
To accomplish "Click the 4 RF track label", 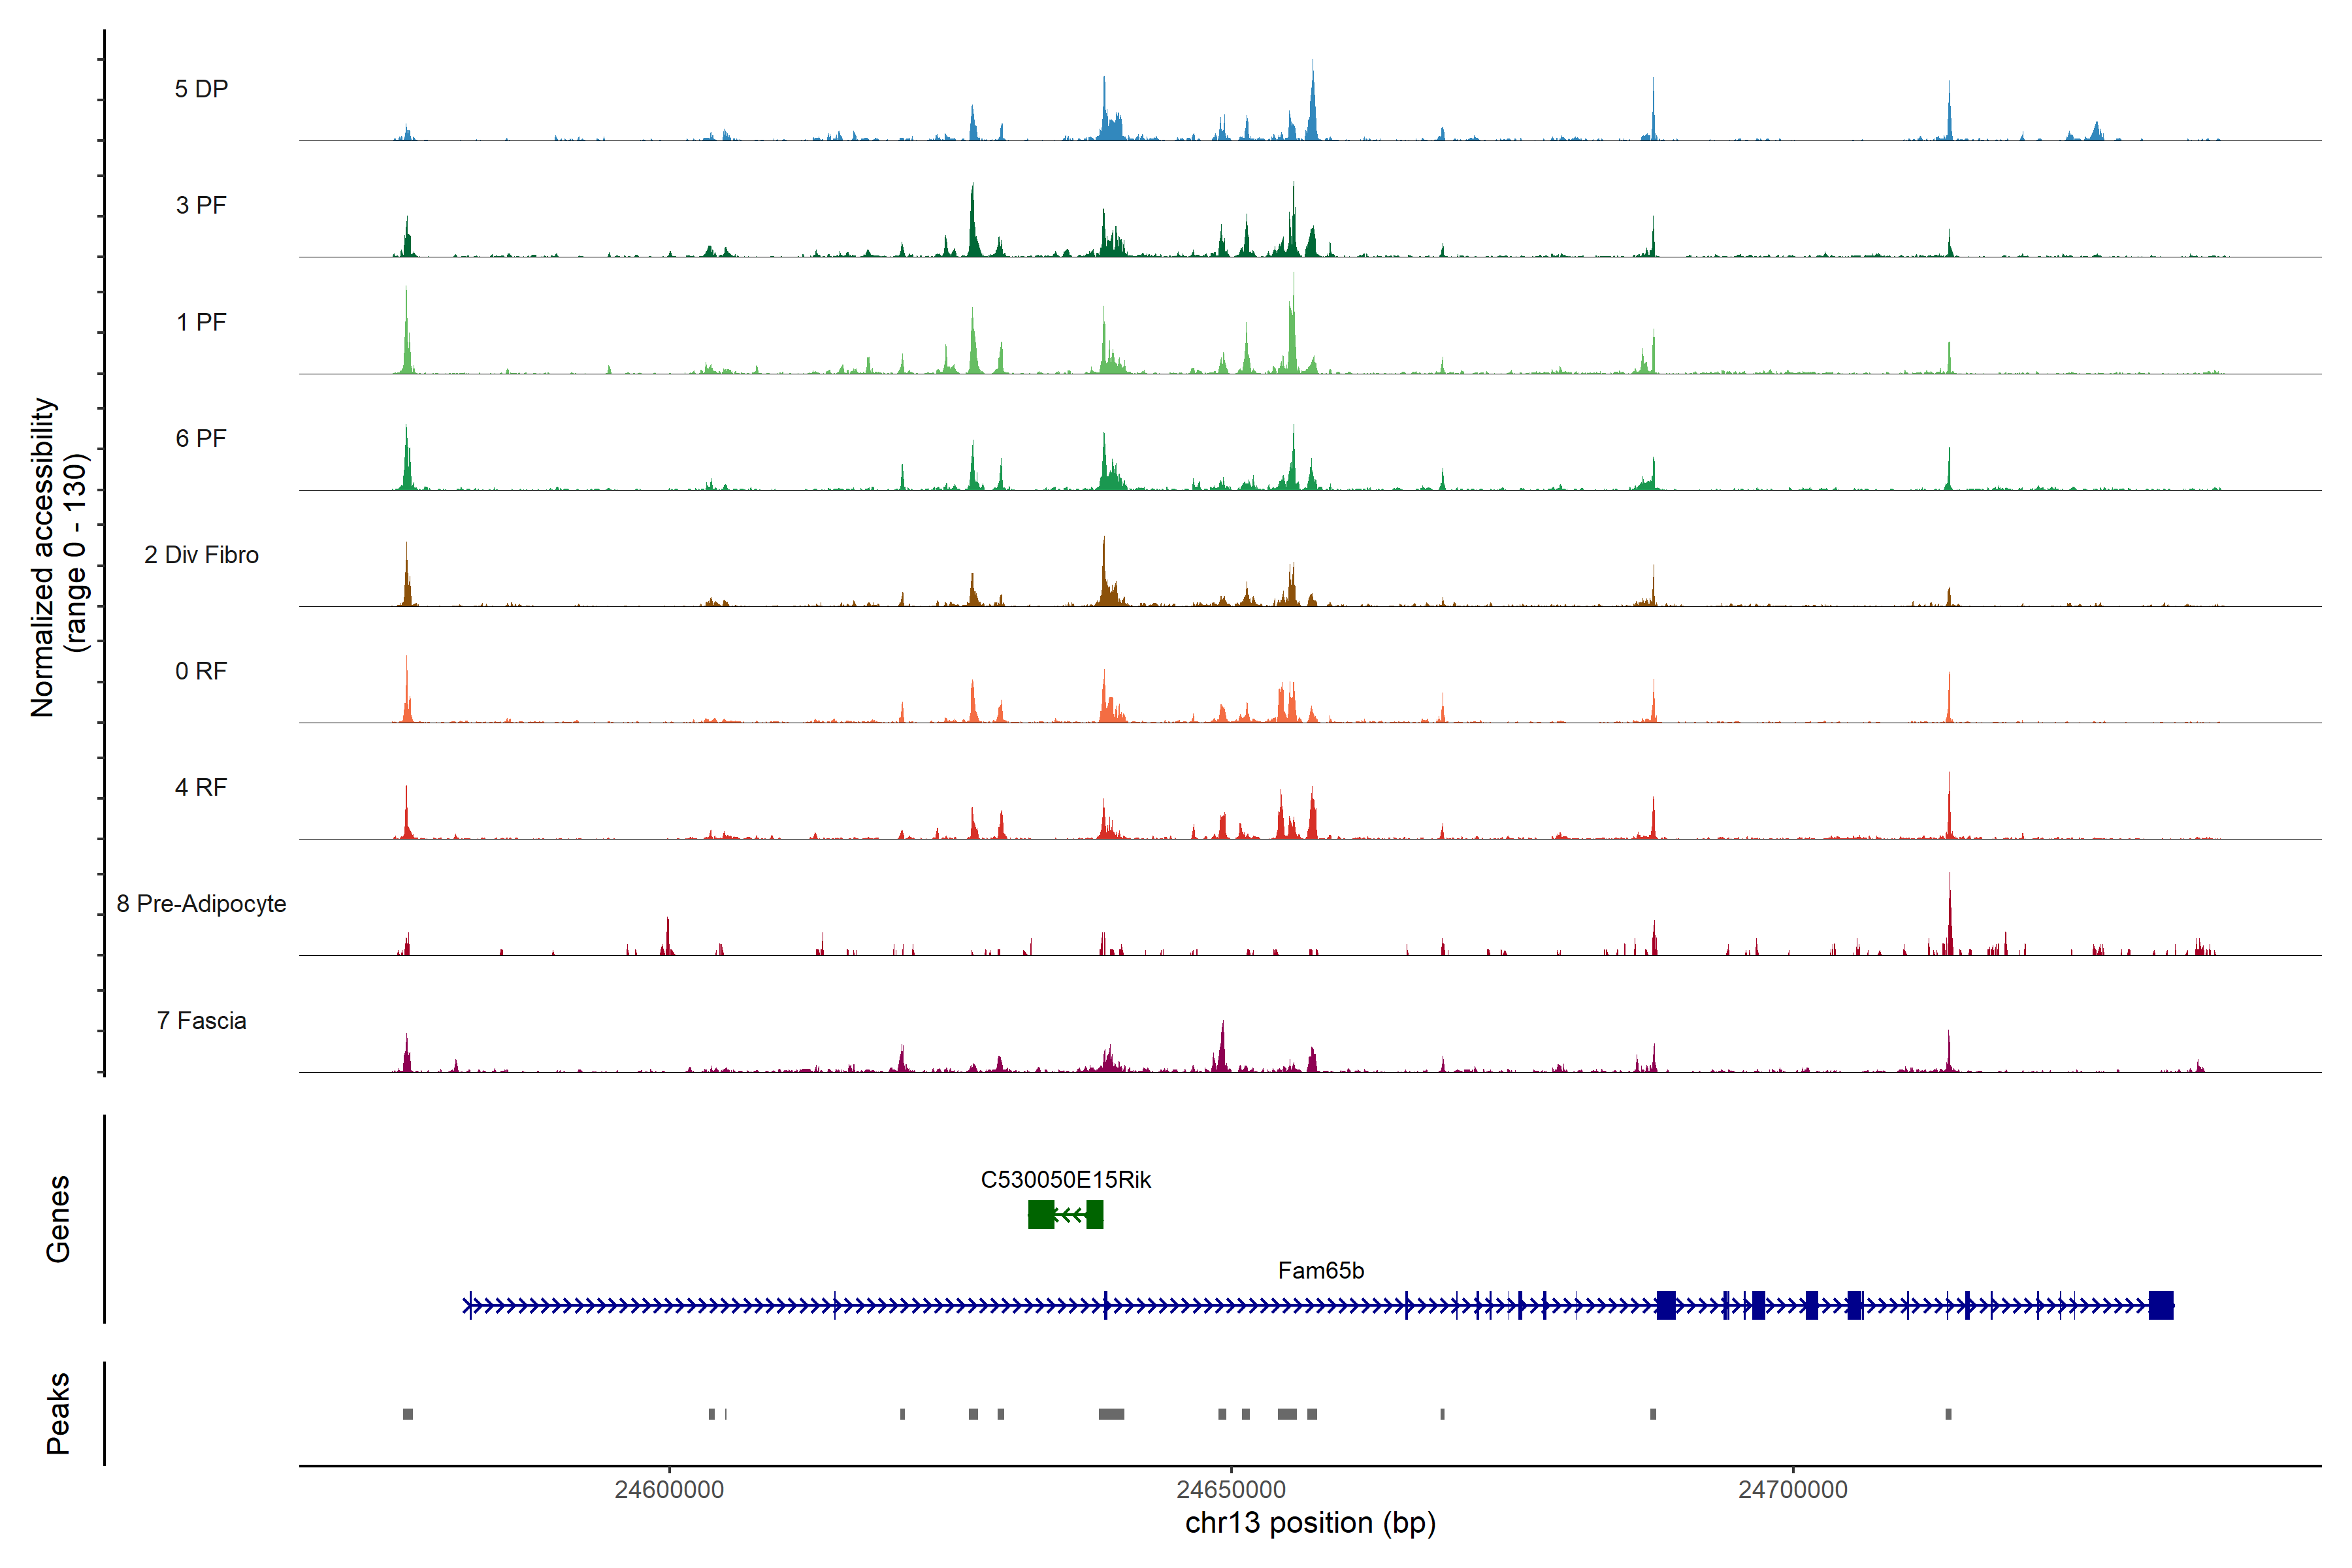I will pos(201,787).
